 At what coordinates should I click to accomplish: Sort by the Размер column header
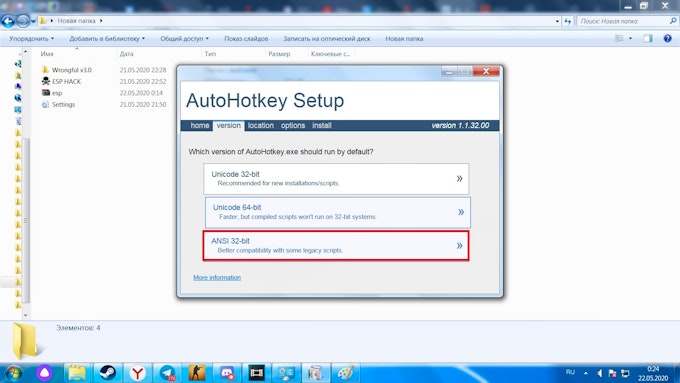[279, 54]
